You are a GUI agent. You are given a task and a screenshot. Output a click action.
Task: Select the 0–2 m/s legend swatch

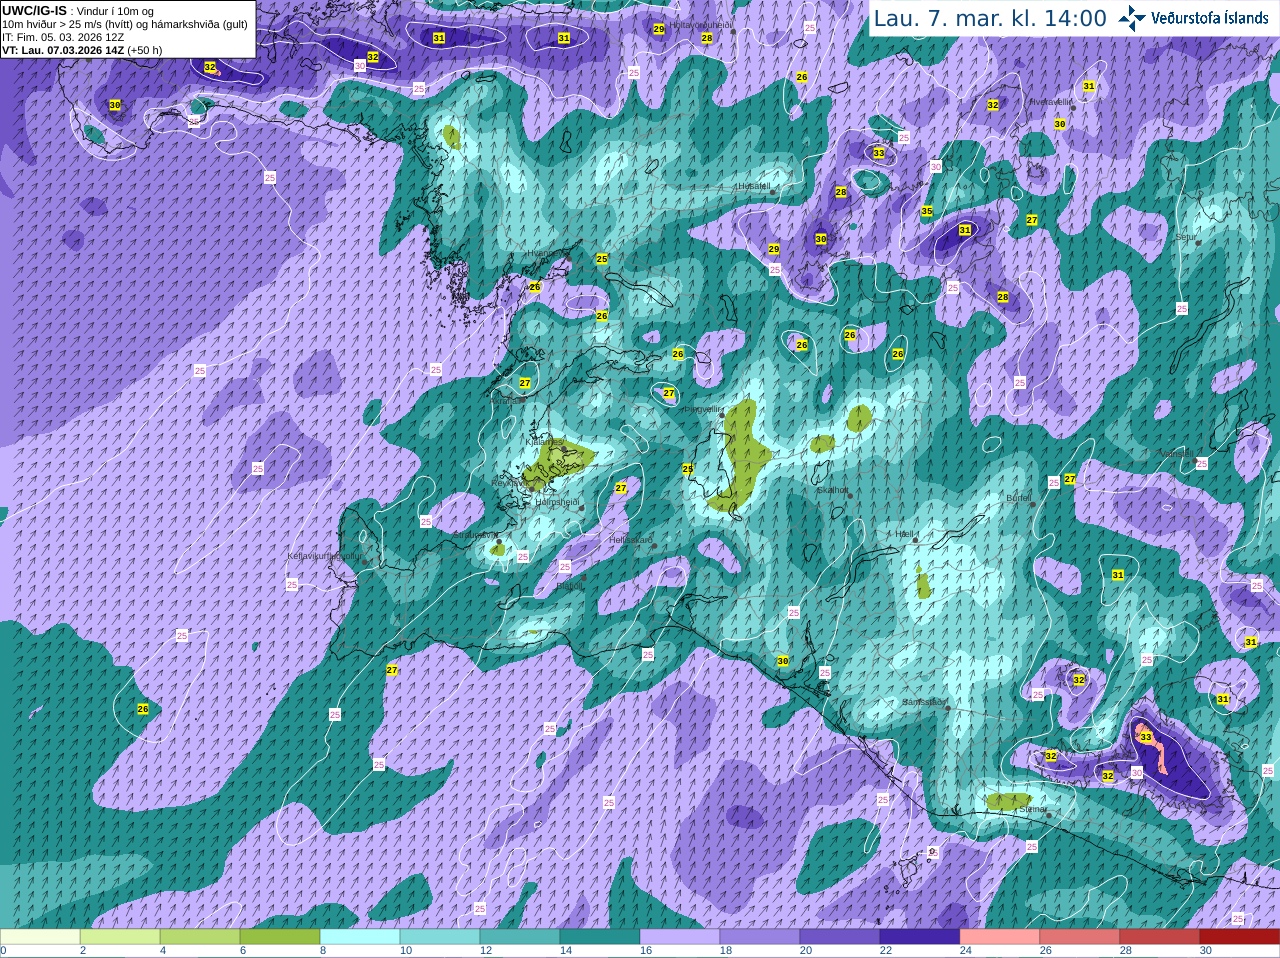coord(40,937)
